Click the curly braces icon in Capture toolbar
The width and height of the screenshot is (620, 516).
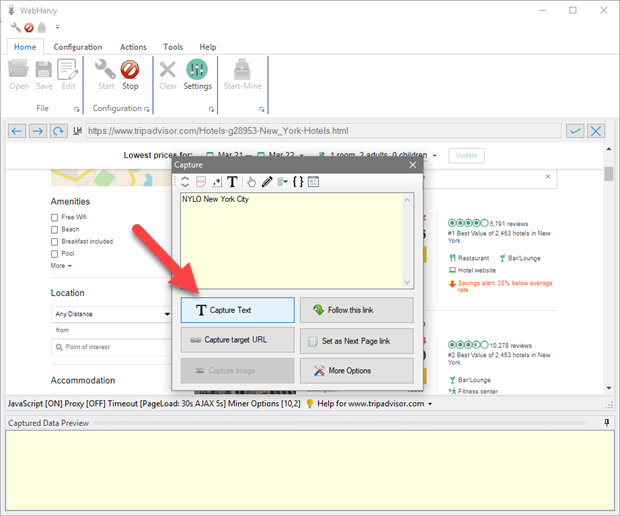tap(297, 182)
